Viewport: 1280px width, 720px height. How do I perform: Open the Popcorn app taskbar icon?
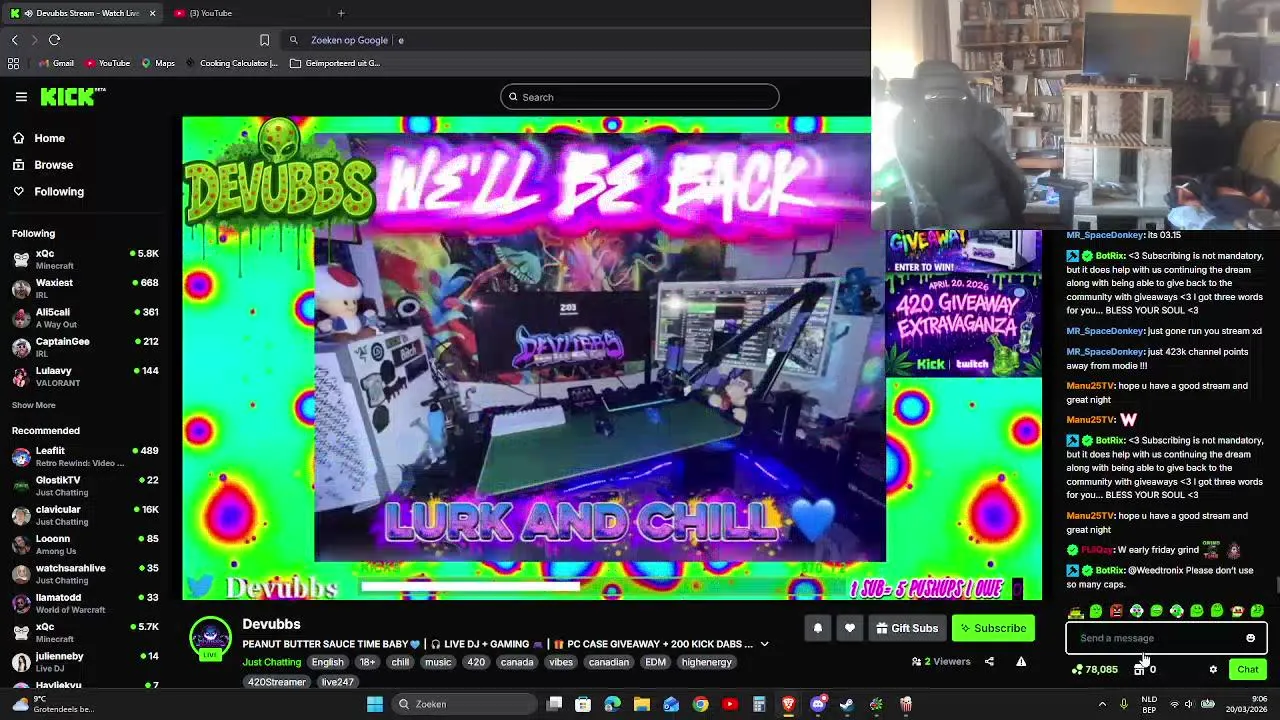point(906,704)
